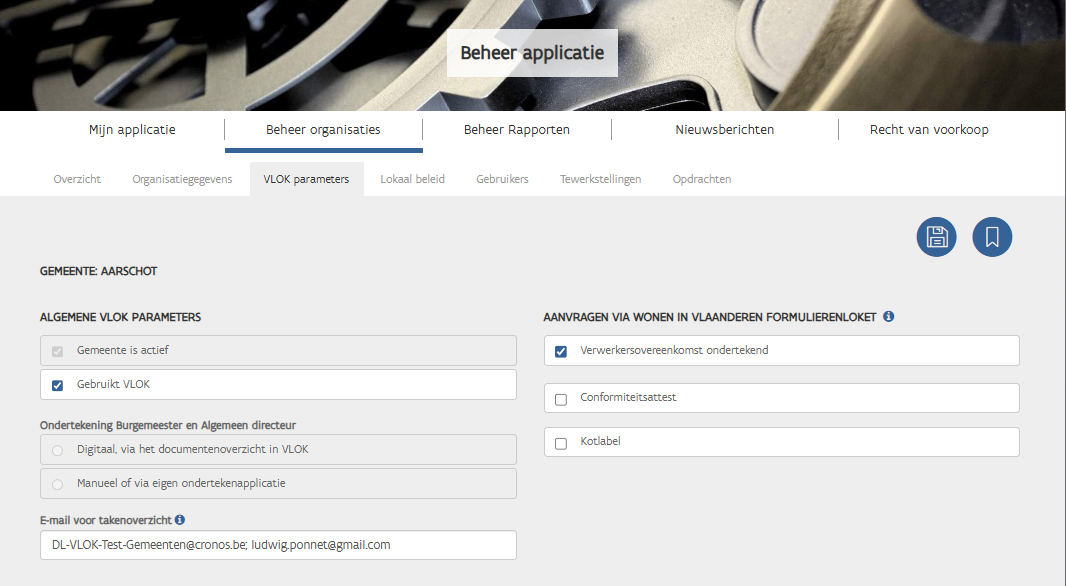Click info icon beside formulierenloket heading

point(889,317)
